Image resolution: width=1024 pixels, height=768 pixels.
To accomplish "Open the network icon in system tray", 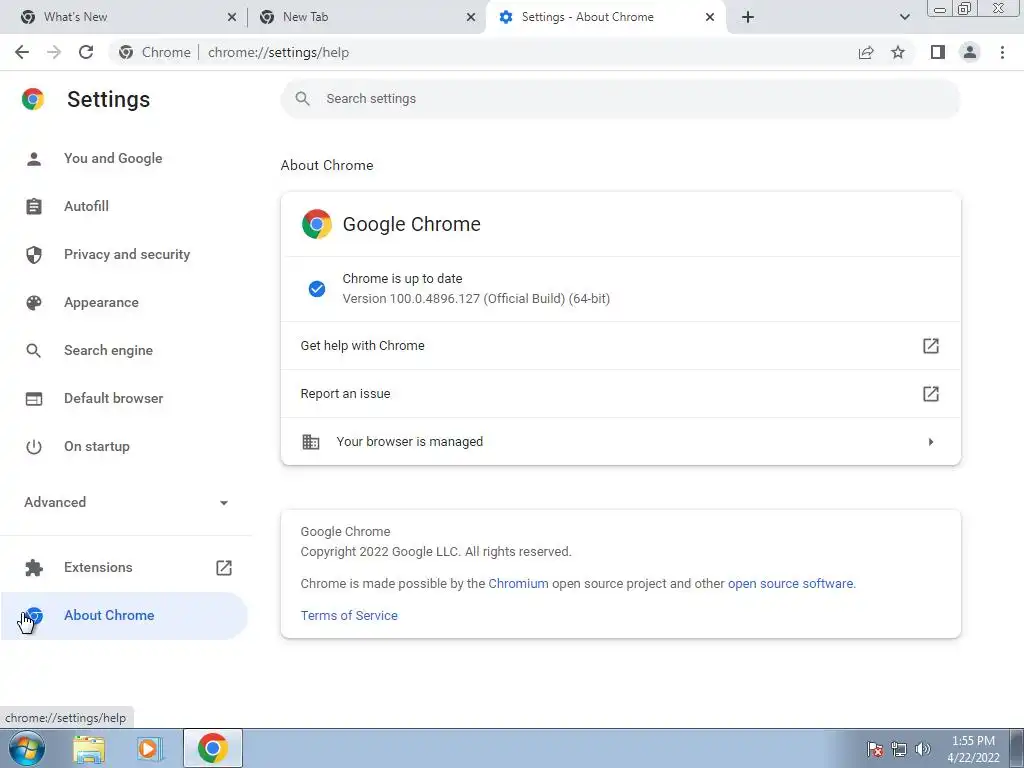I will 899,749.
